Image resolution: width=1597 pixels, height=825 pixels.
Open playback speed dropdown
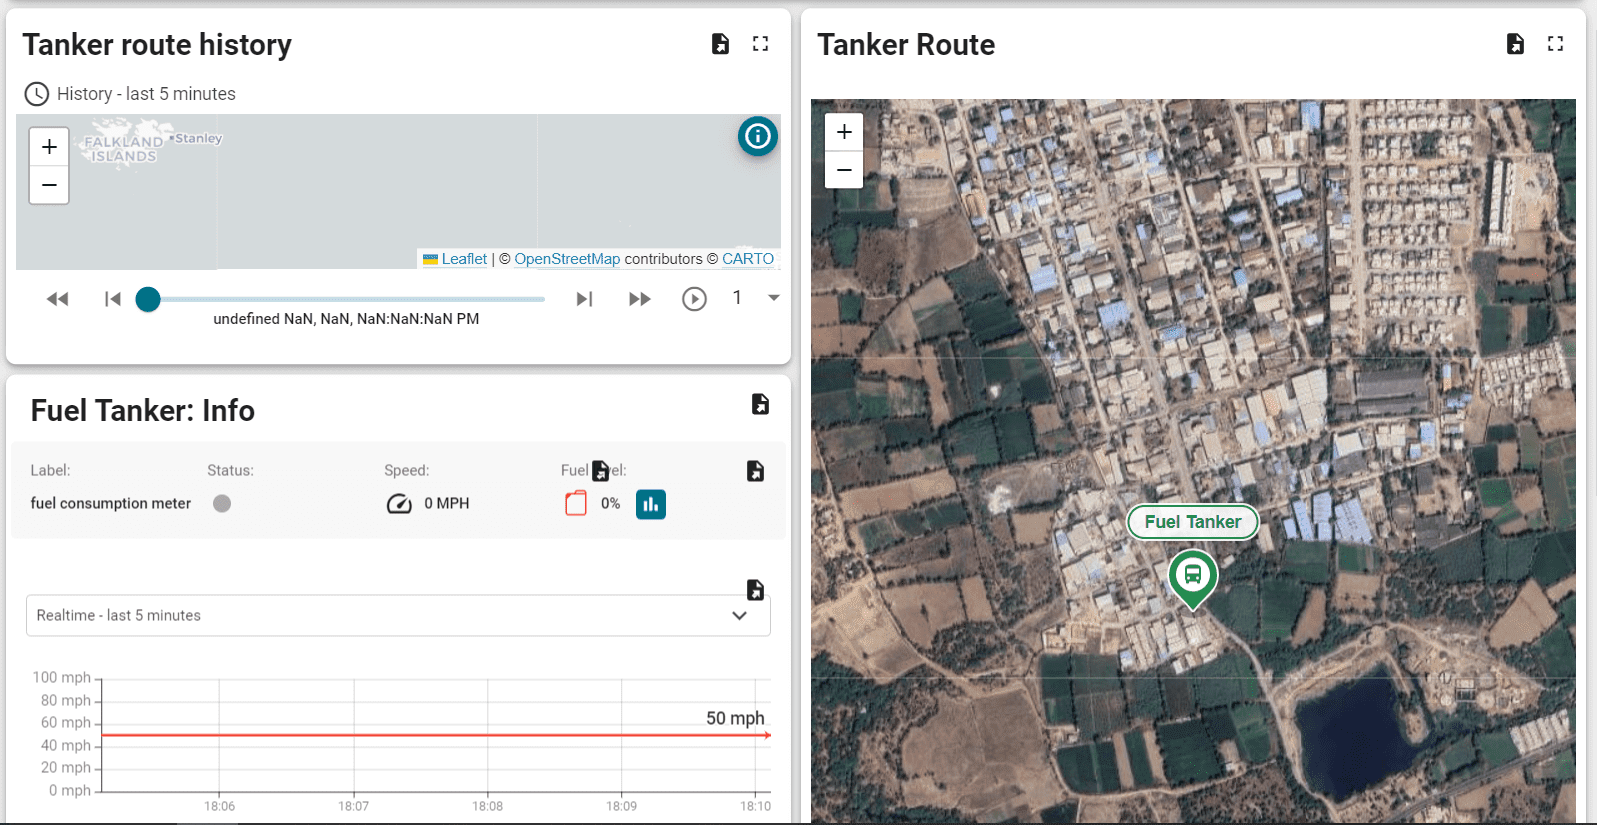pyautogui.click(x=773, y=298)
